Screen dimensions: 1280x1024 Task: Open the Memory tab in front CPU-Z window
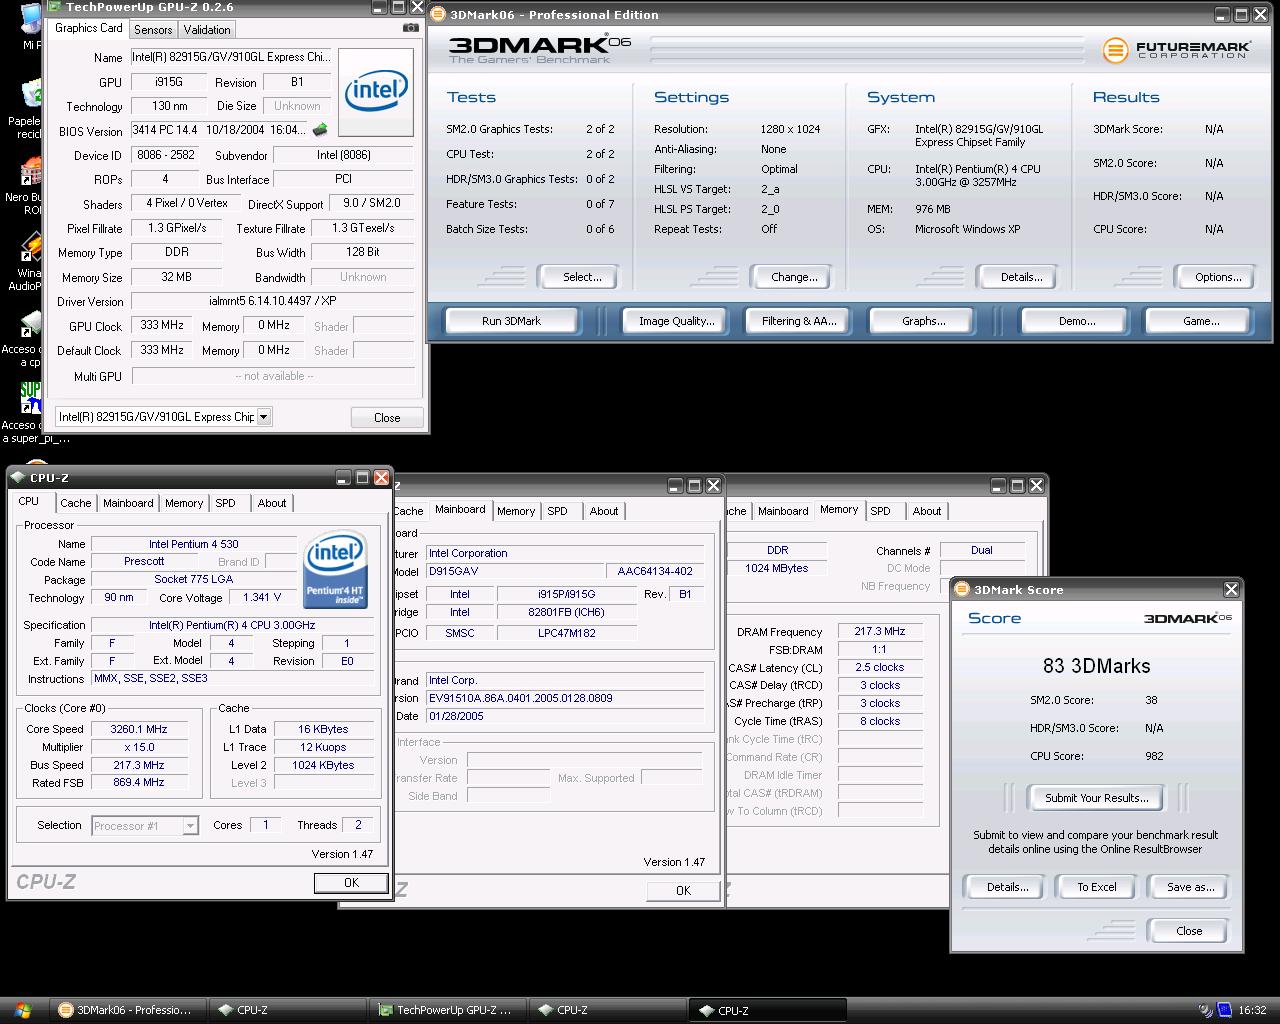[183, 503]
